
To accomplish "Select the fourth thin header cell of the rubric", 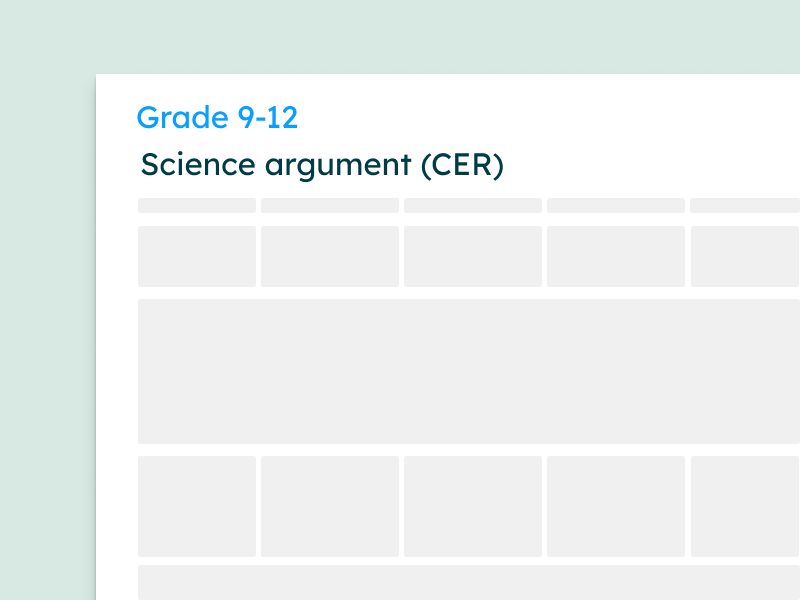I will pyautogui.click(x=616, y=206).
